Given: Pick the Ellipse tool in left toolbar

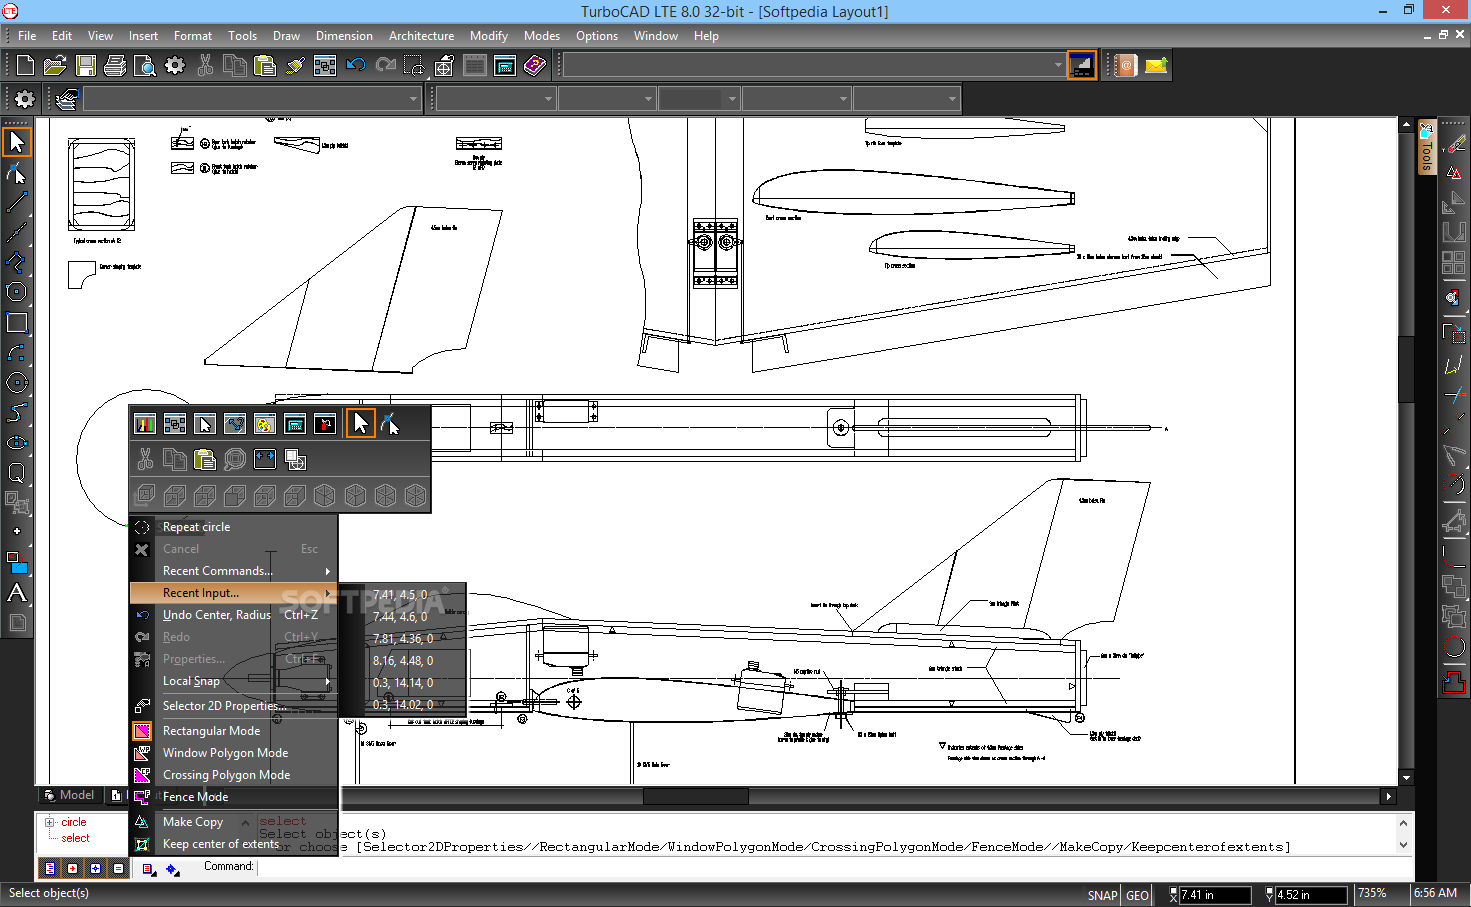Looking at the screenshot, I should point(17,442).
